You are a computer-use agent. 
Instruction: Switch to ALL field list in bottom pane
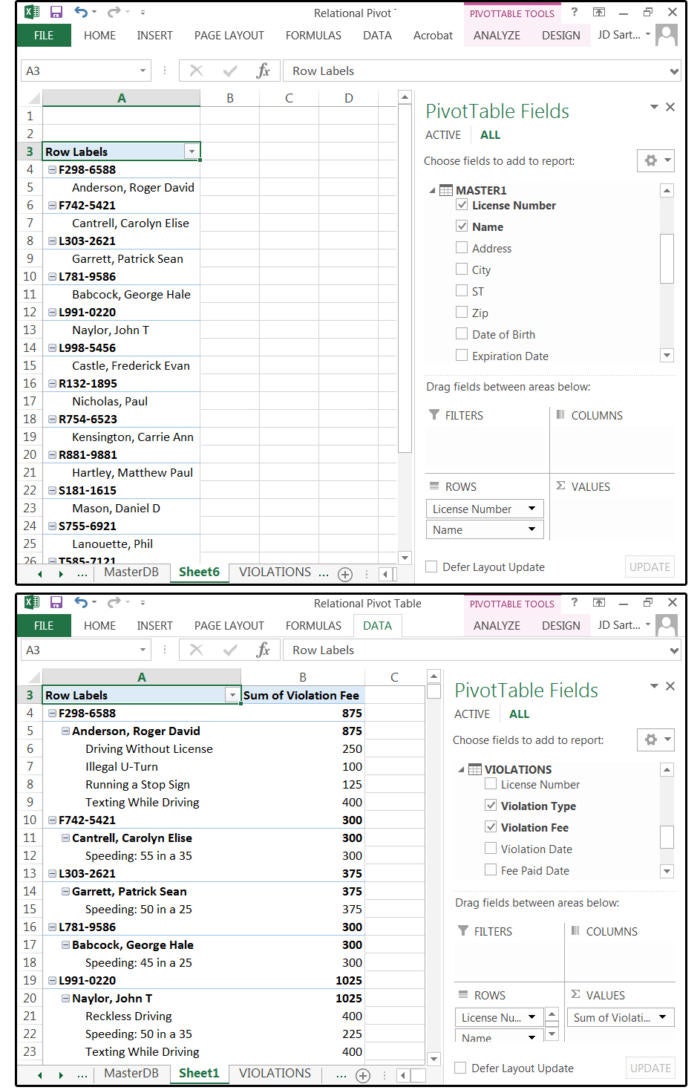pyautogui.click(x=519, y=714)
